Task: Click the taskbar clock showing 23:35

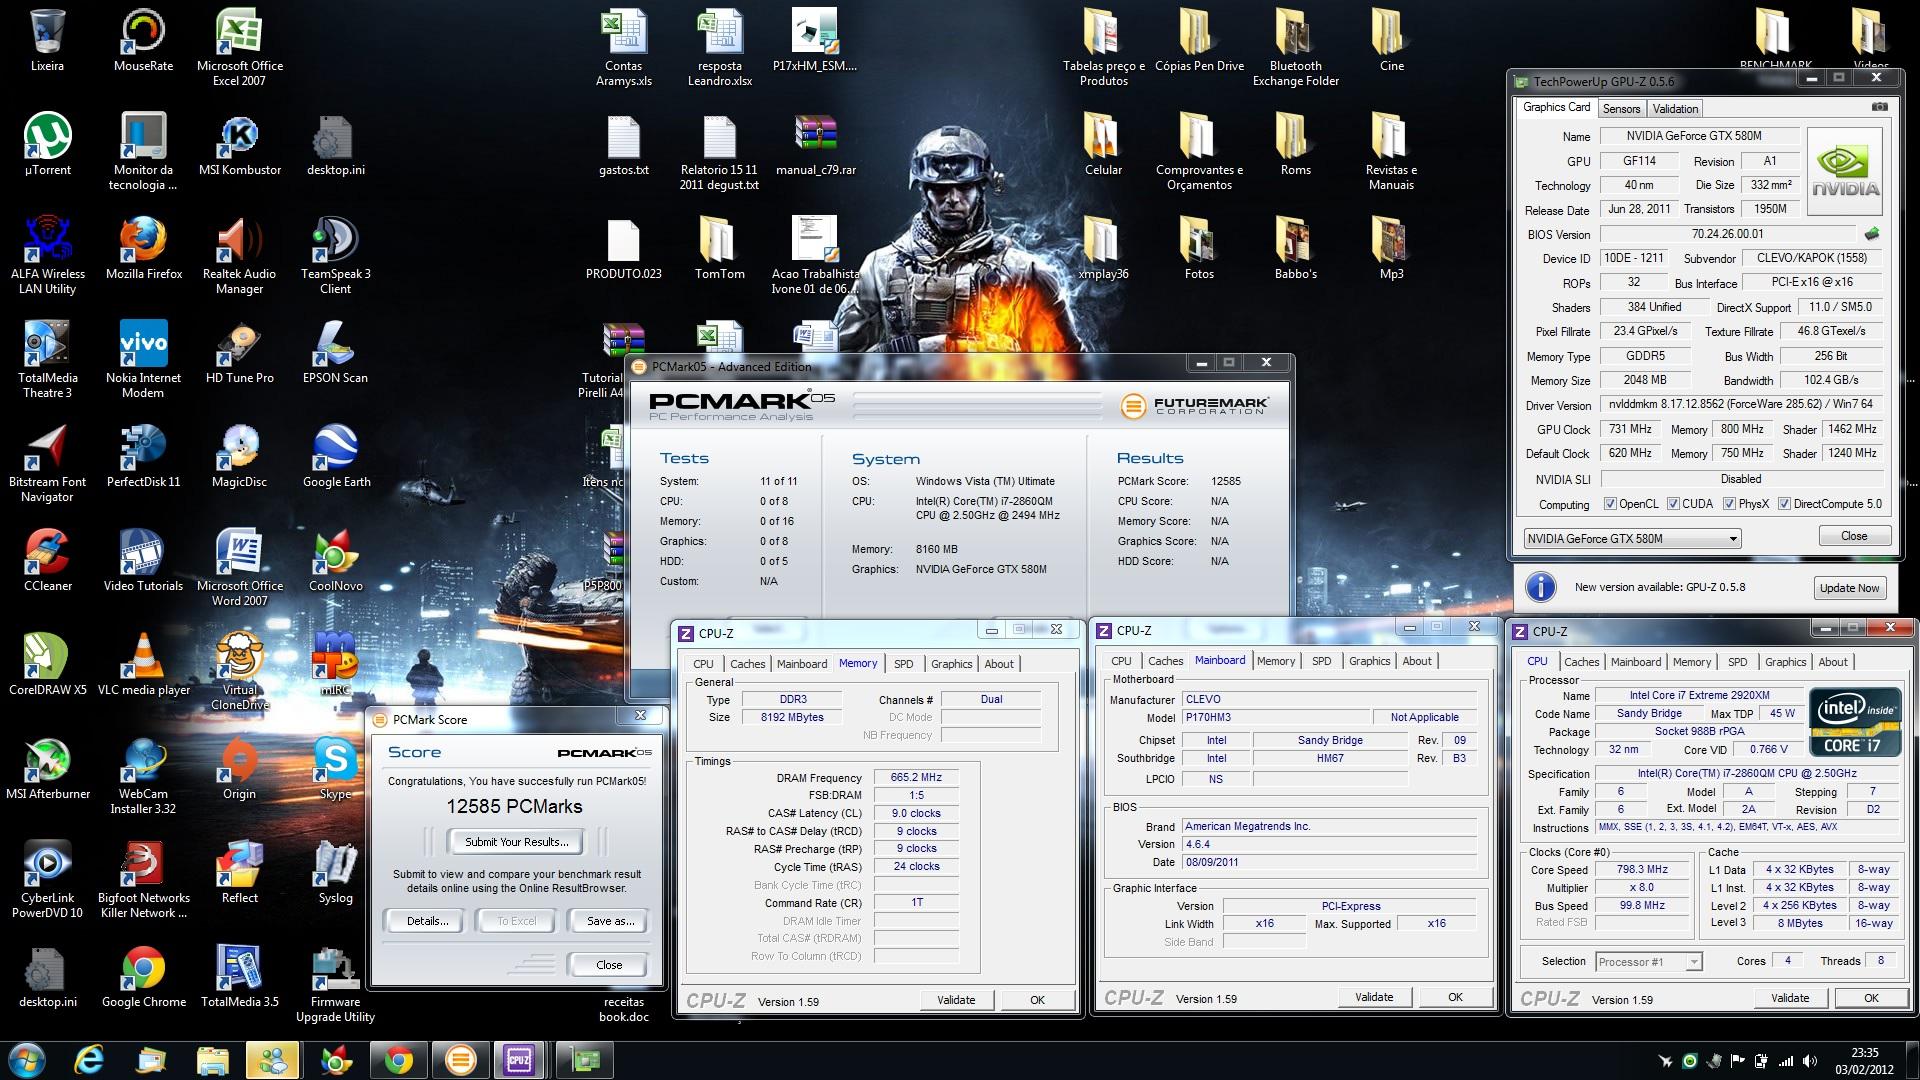Action: tap(1864, 1060)
